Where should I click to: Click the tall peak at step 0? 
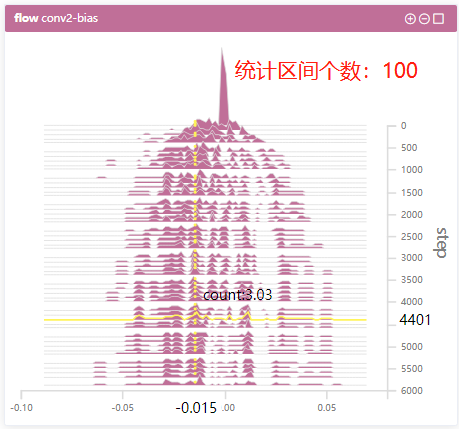pyautogui.click(x=224, y=87)
